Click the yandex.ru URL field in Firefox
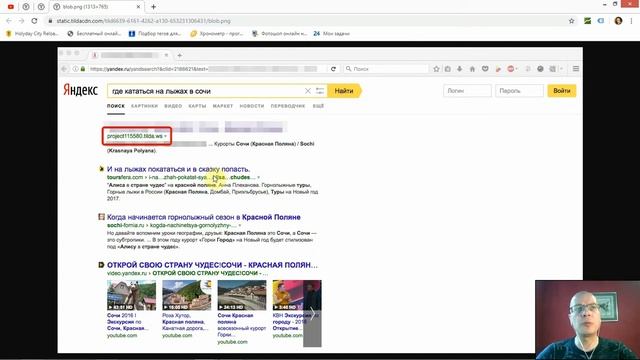This screenshot has width=640, height=360. 204,69
